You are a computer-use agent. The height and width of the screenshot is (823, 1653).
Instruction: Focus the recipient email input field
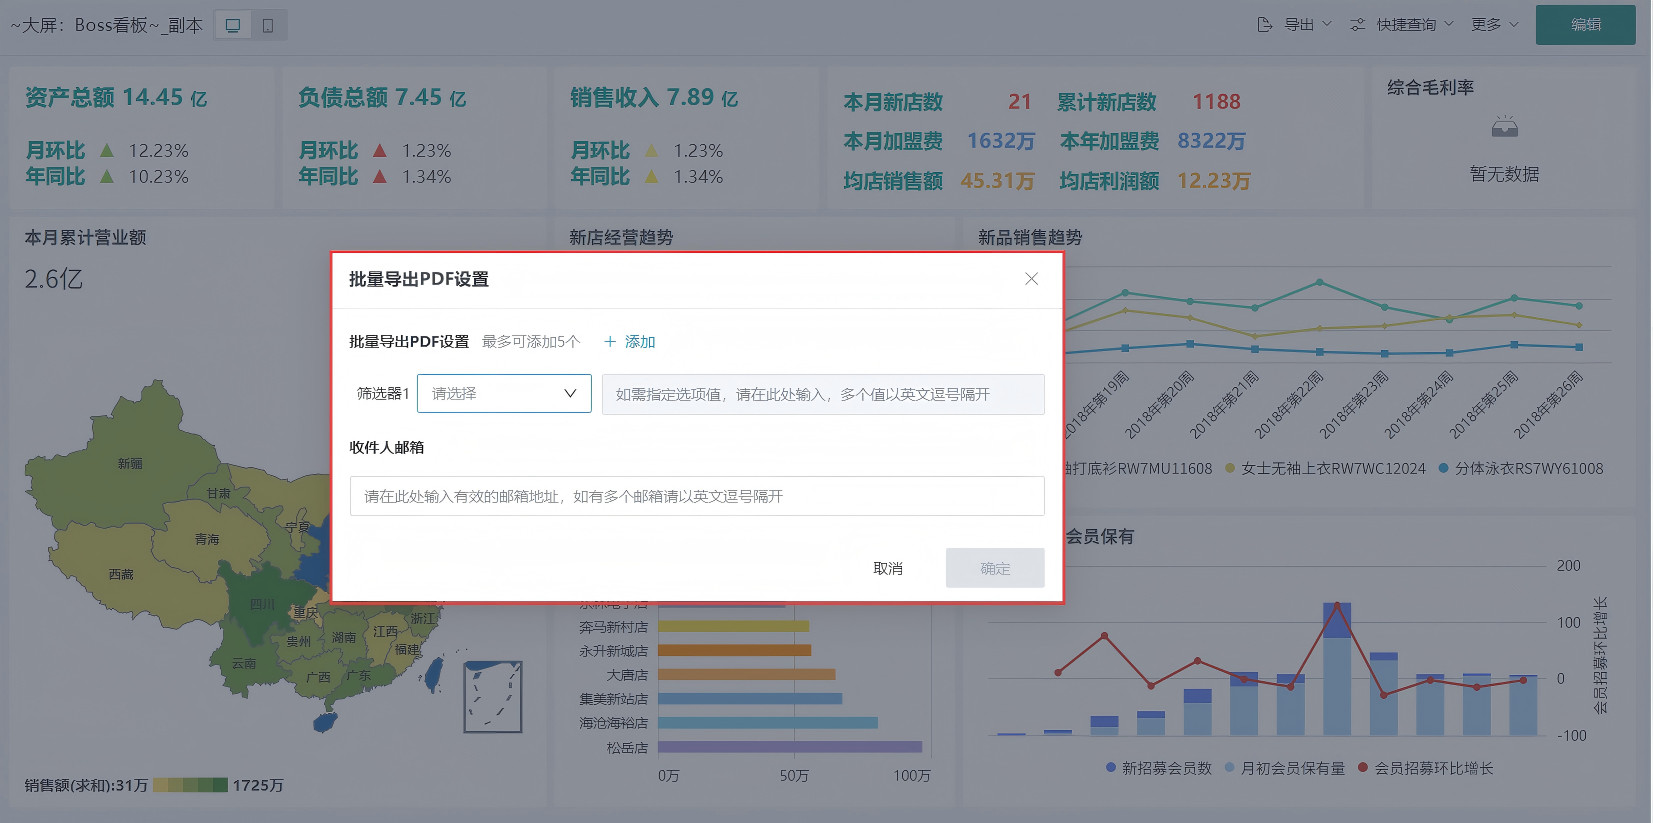[x=696, y=496]
